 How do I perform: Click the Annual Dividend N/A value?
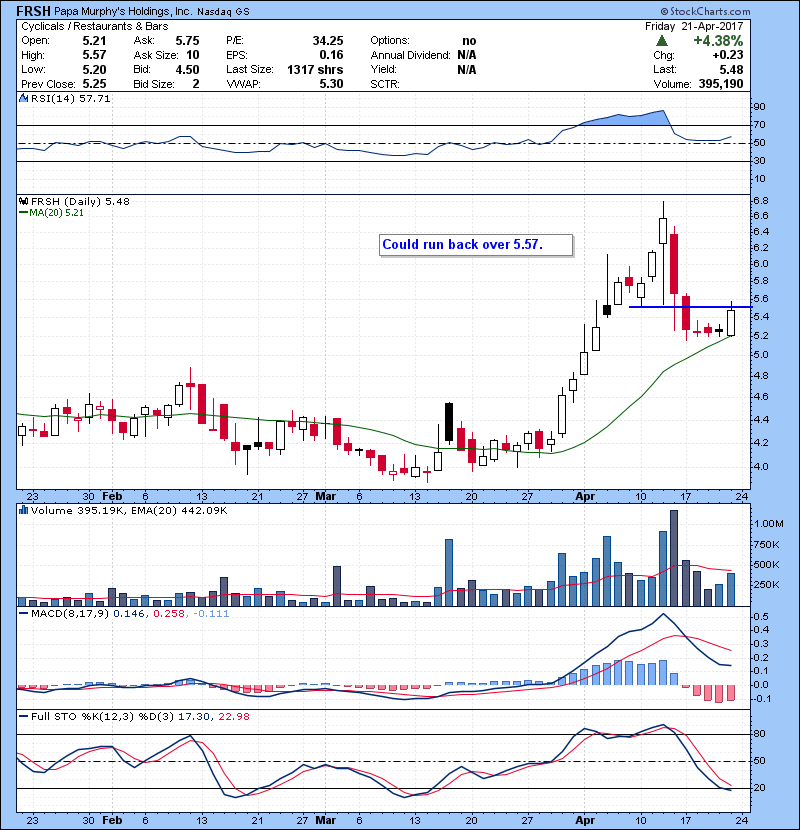(x=467, y=55)
